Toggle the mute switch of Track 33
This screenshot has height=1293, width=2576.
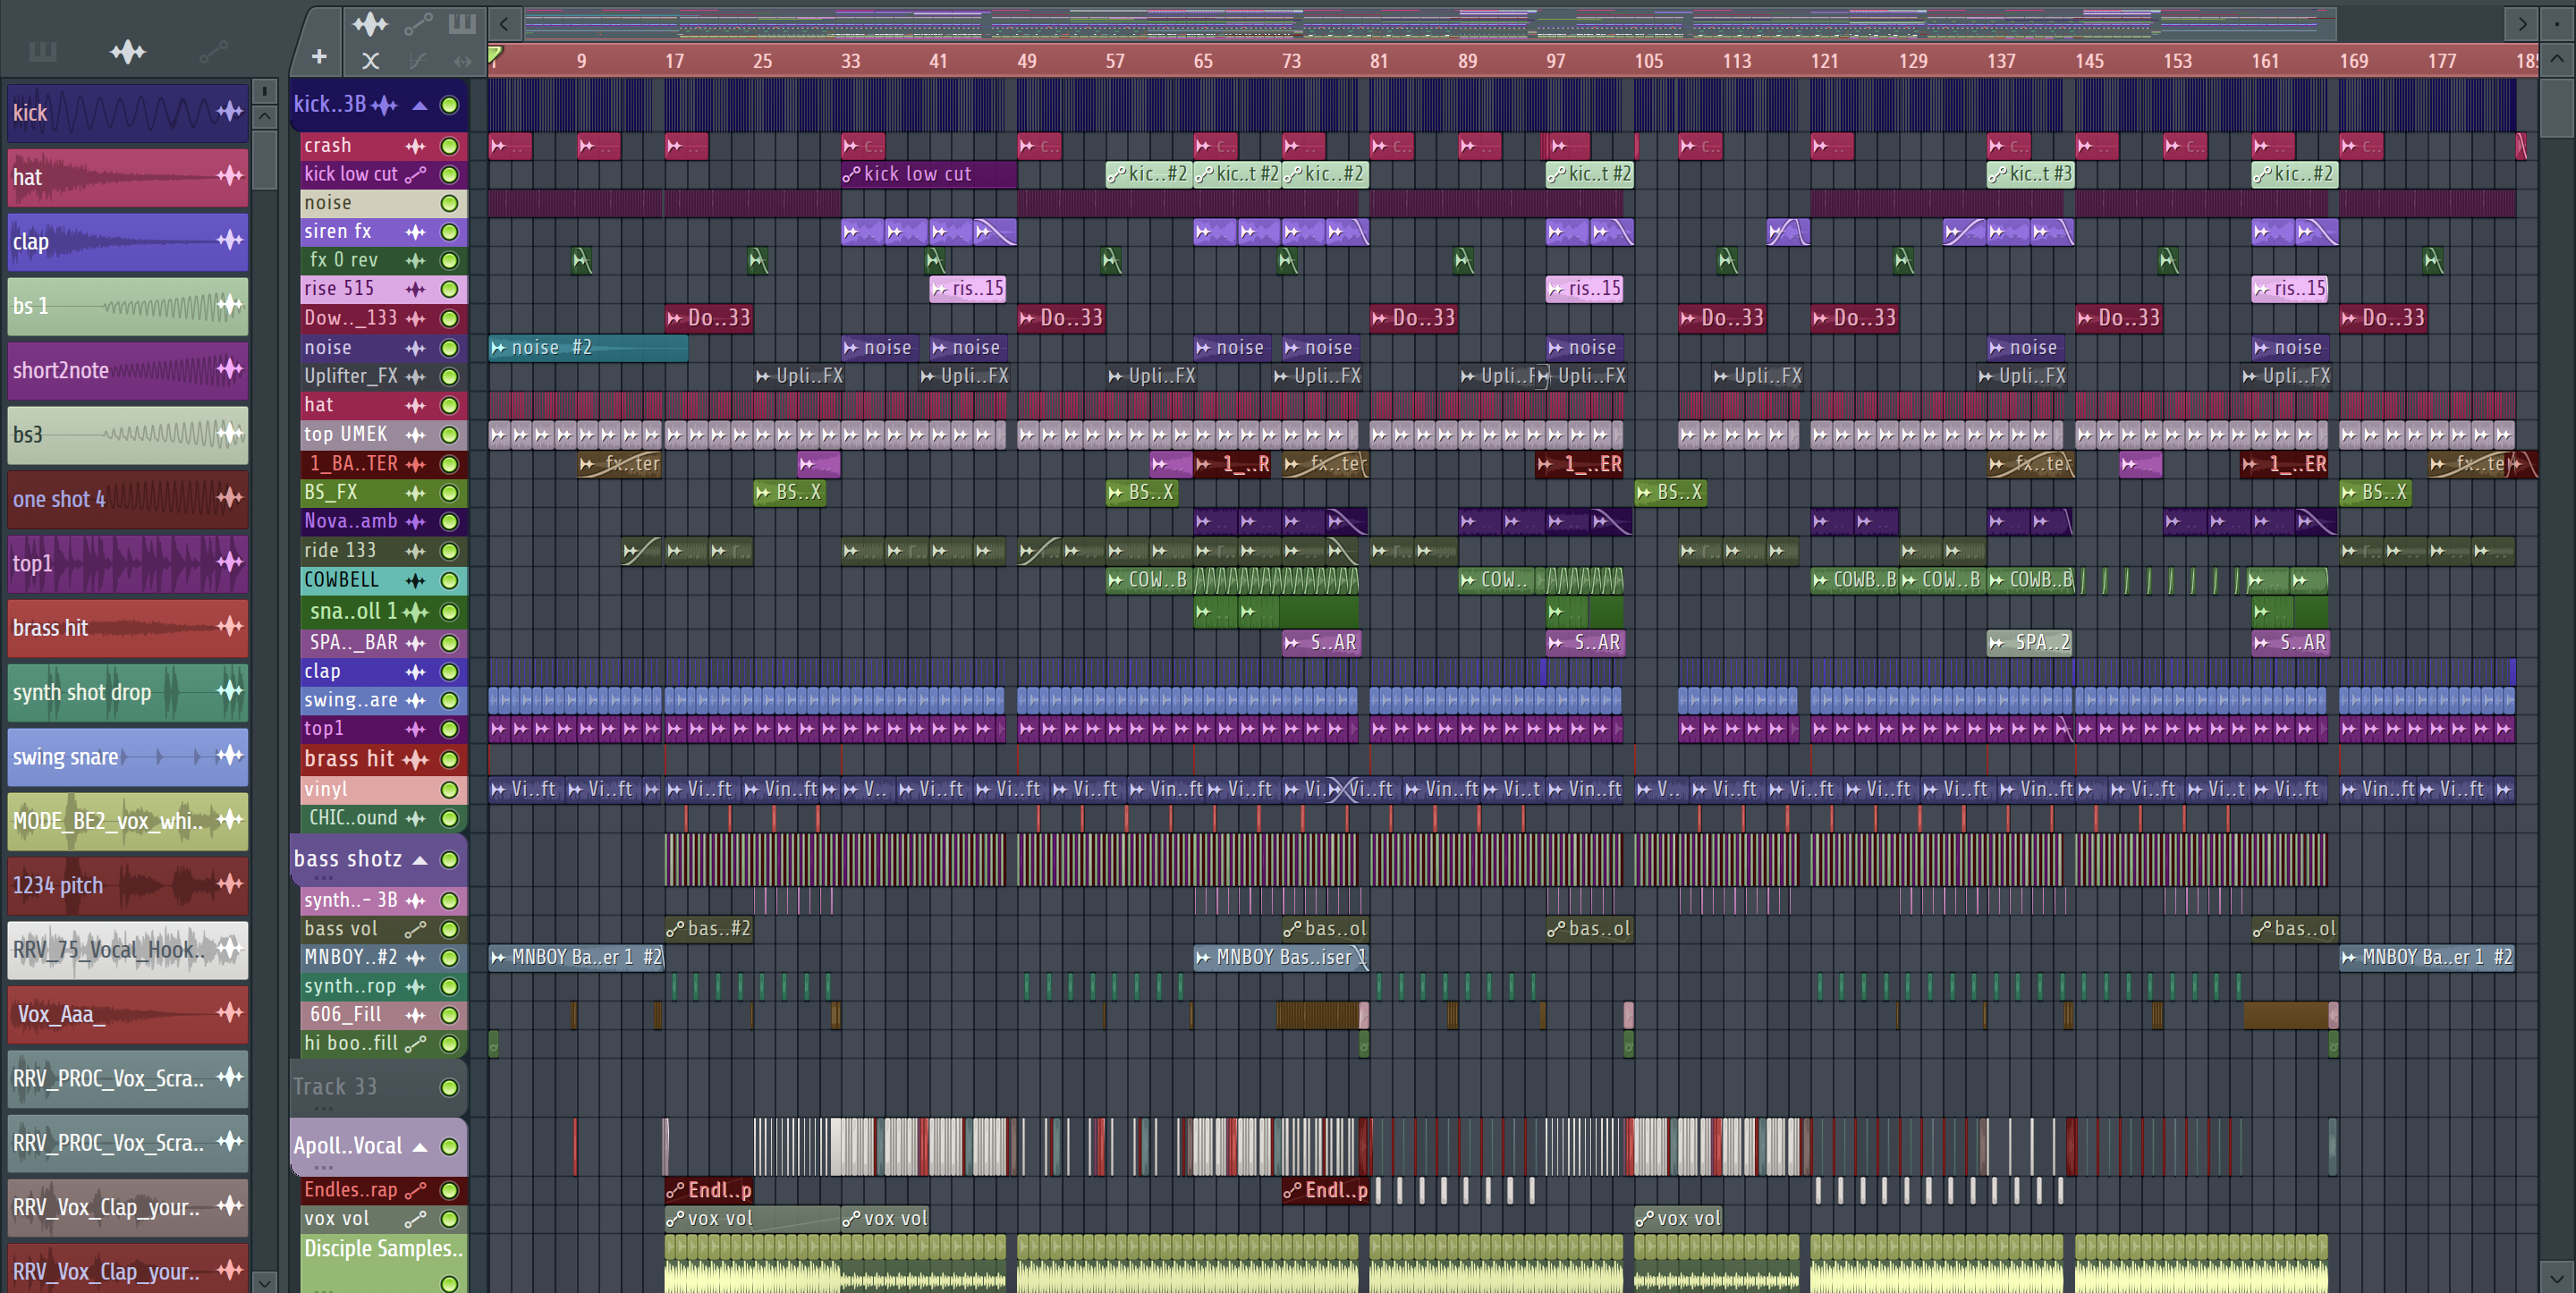pos(450,1087)
